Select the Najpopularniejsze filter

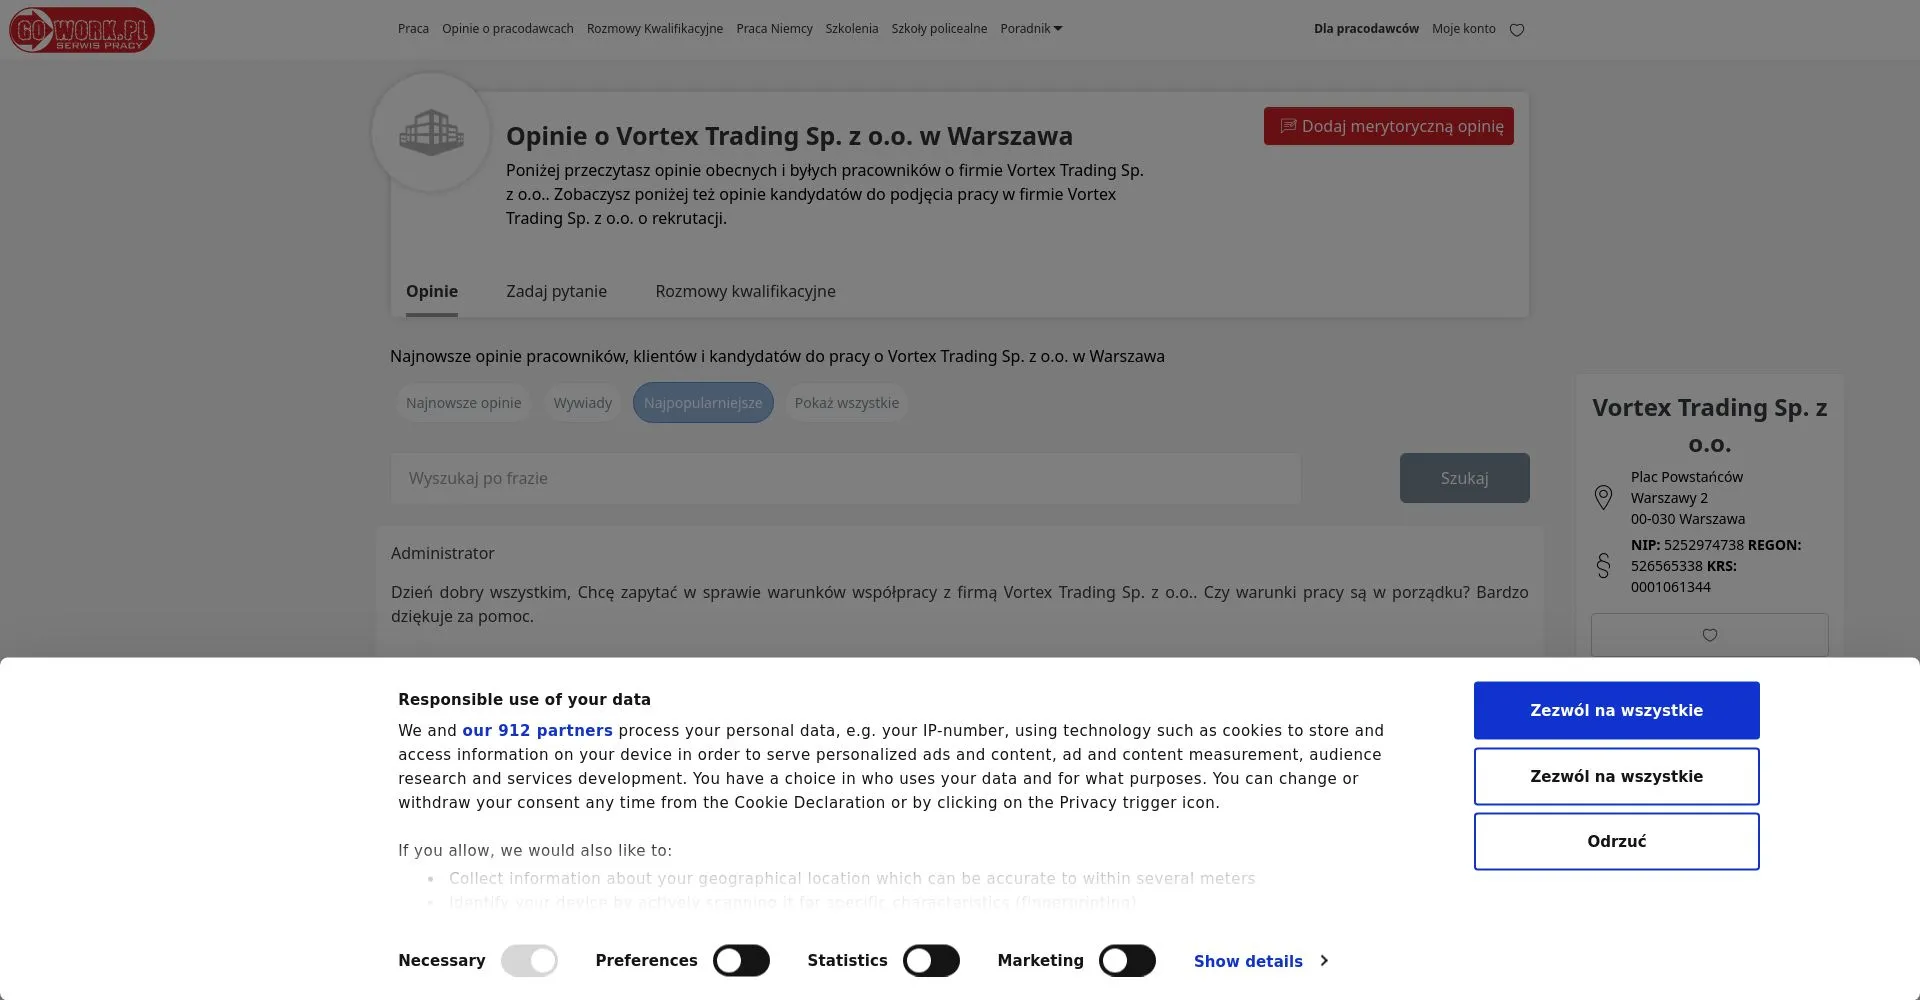click(x=703, y=403)
